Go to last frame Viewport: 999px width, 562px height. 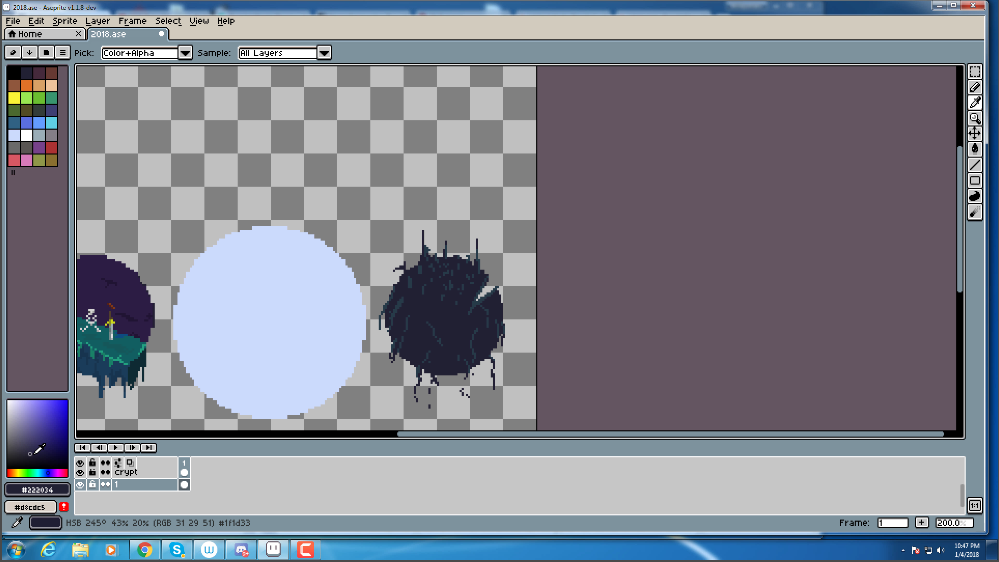click(148, 447)
